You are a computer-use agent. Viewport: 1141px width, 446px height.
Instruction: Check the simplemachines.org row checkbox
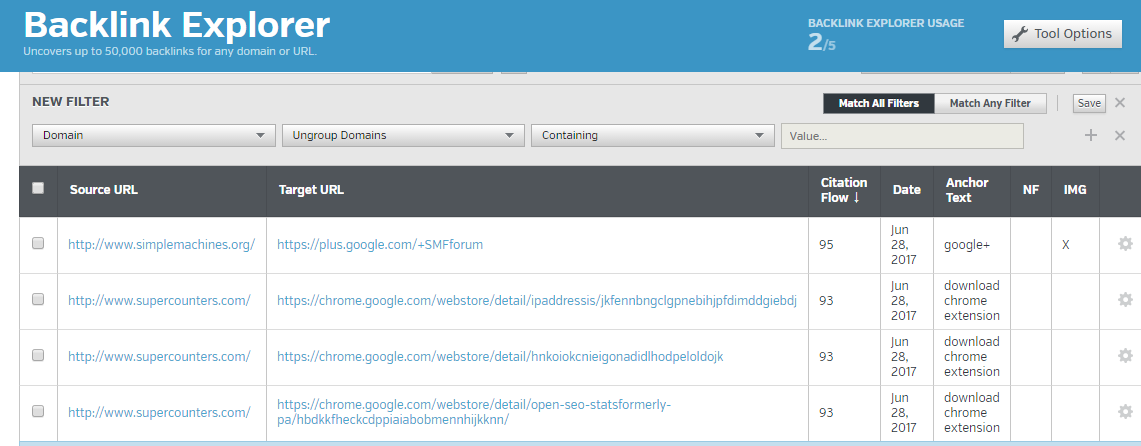[x=38, y=244]
